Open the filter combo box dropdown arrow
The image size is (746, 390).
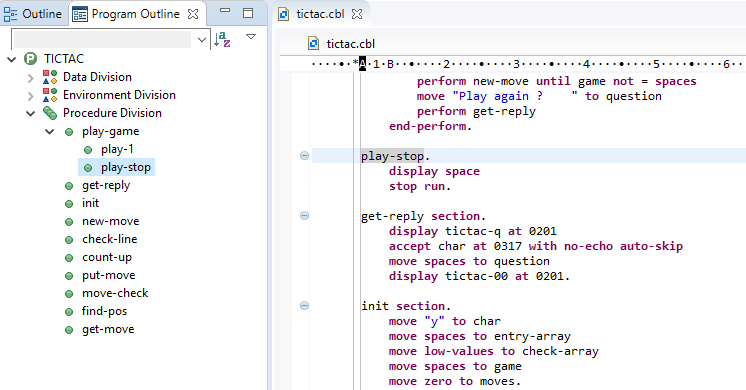(x=202, y=40)
